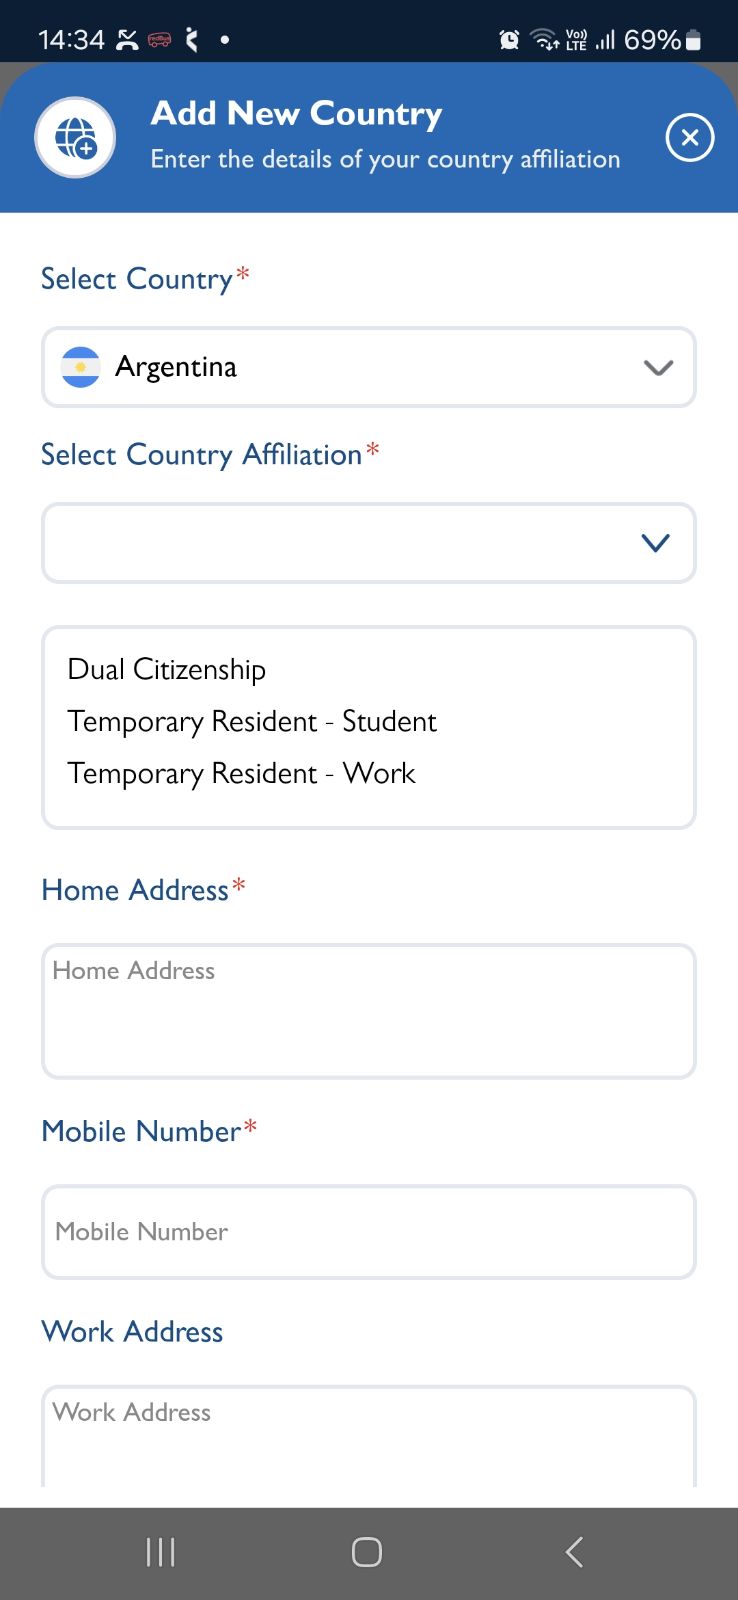The height and width of the screenshot is (1600, 738).
Task: Tap the alarm icon in status bar
Action: coord(509,40)
